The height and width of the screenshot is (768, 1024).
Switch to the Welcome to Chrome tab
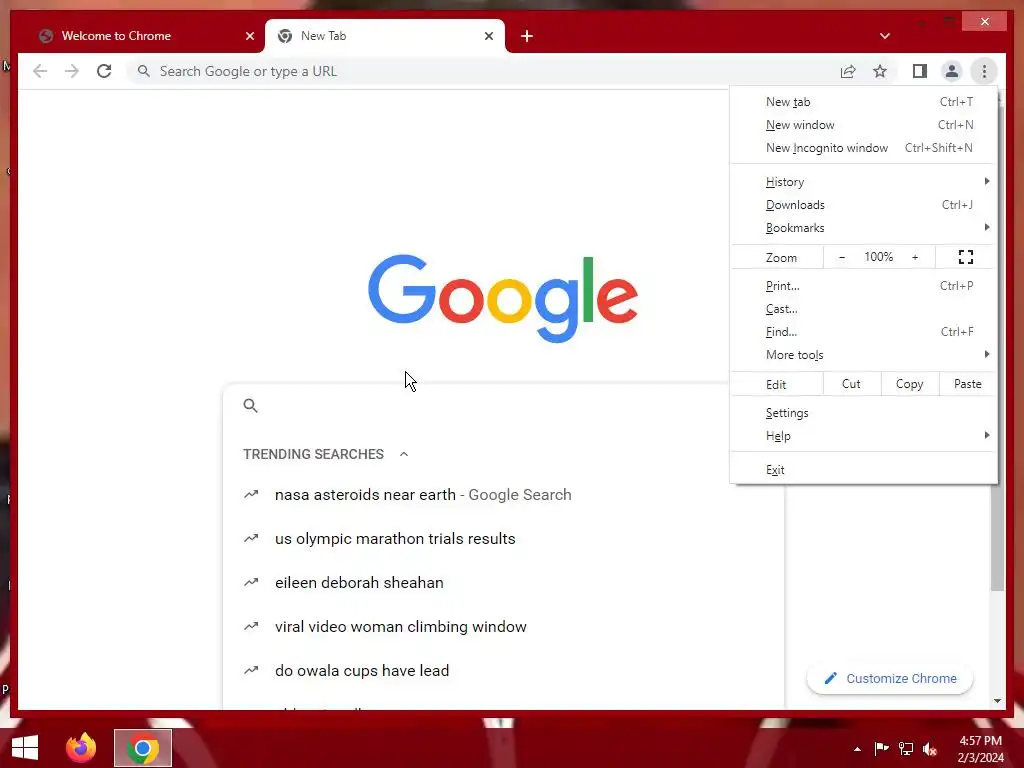pyautogui.click(x=140, y=37)
